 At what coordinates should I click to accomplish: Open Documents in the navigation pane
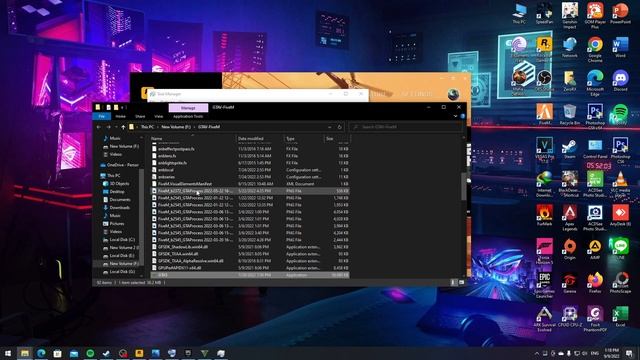117,200
